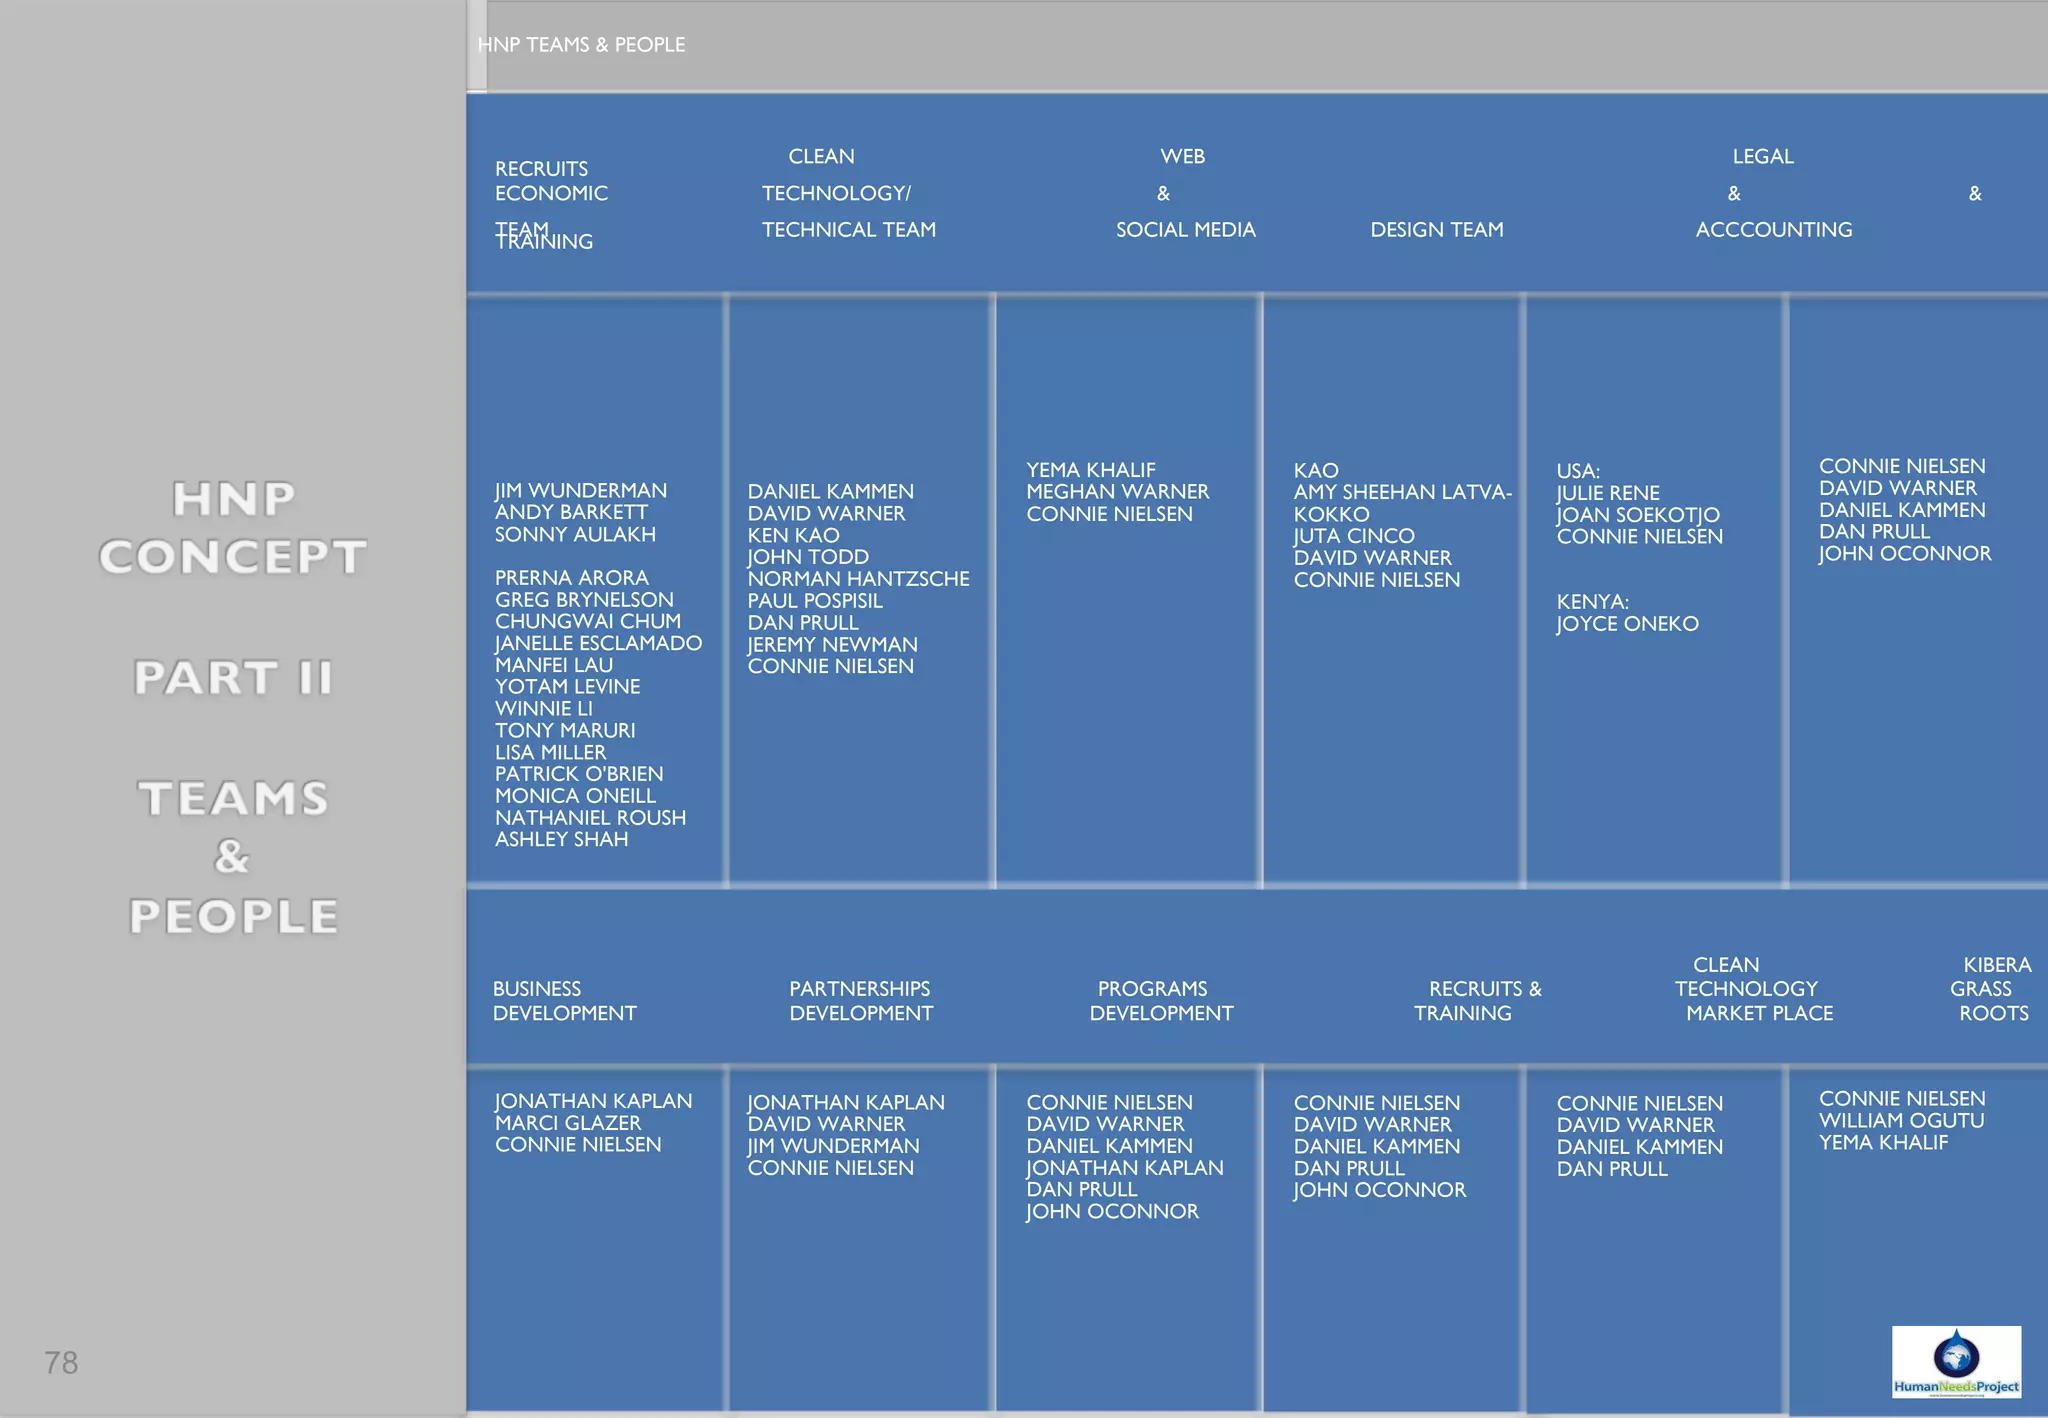Click the name Norman Hantzsche

(858, 579)
